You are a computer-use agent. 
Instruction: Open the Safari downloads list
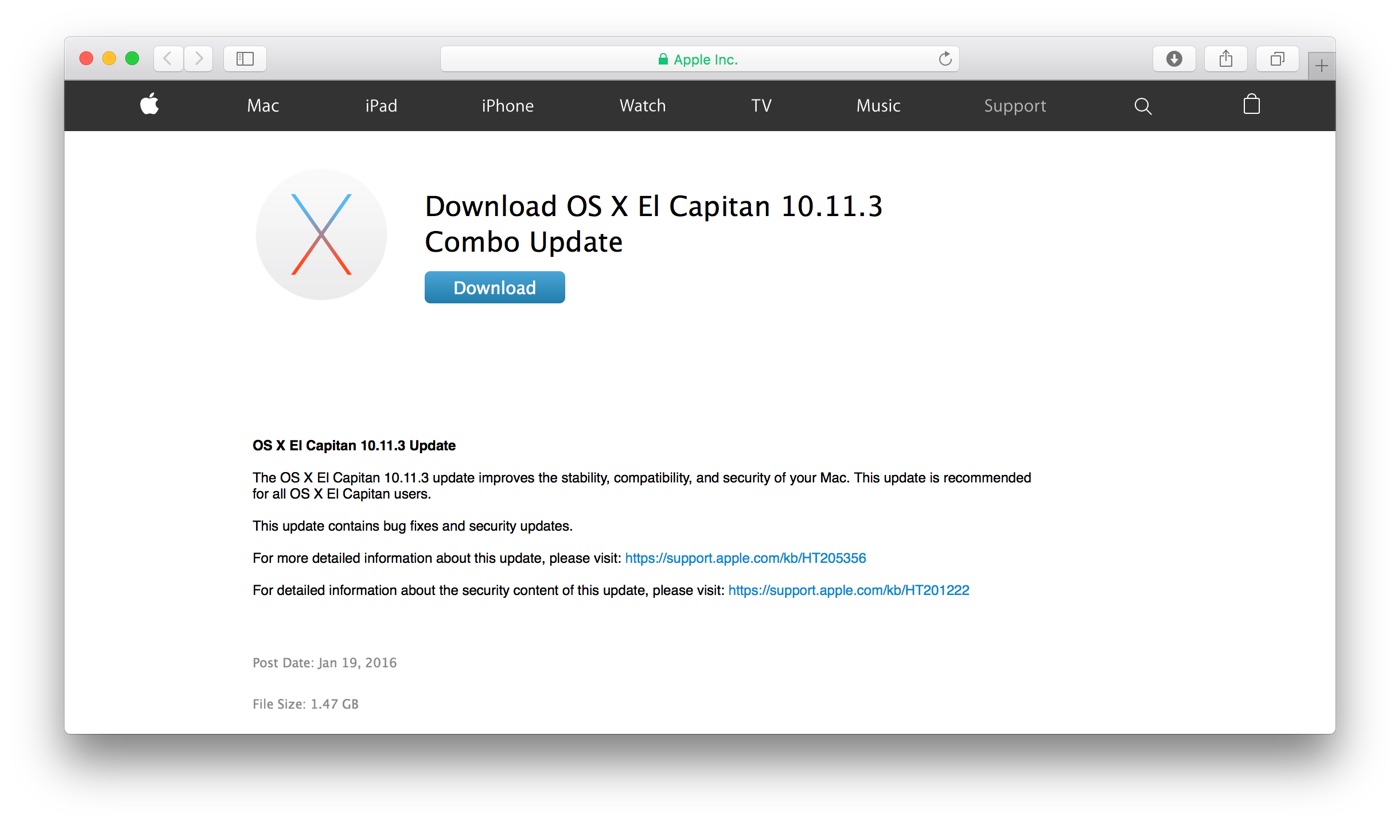pos(1174,59)
